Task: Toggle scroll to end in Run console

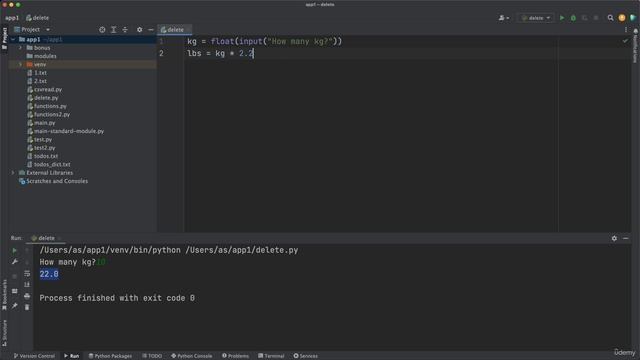Action: point(27,284)
